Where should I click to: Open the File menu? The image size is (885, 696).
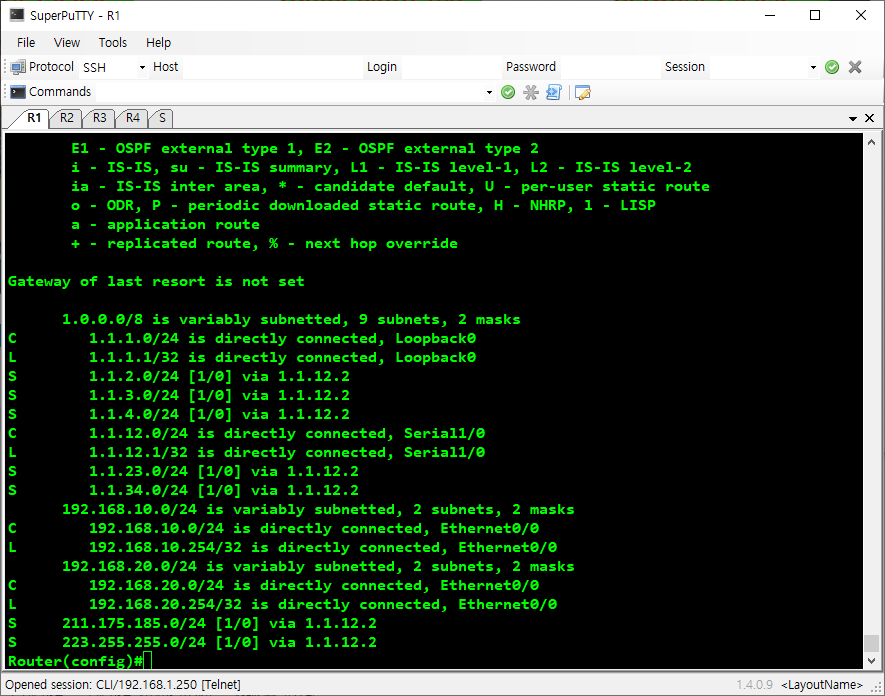[26, 42]
